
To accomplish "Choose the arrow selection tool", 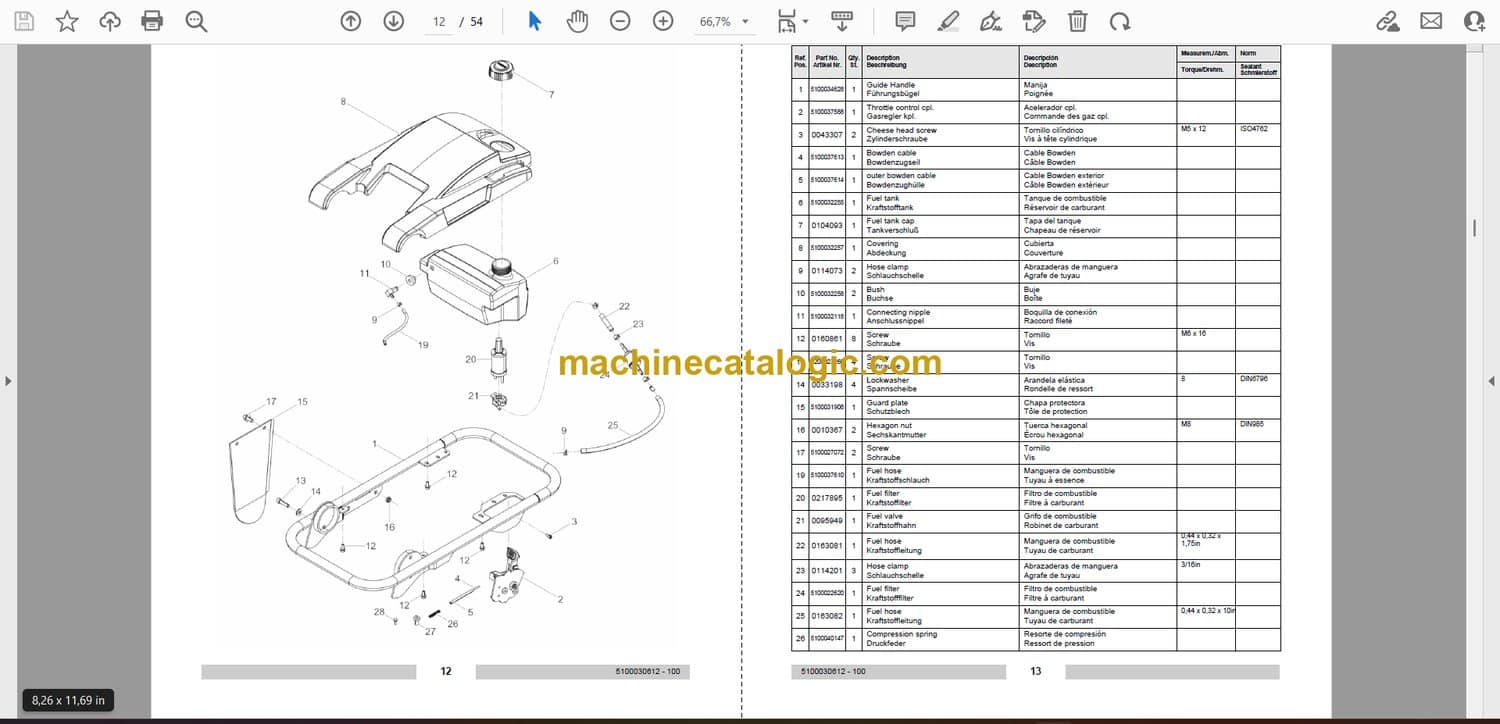I will (534, 21).
